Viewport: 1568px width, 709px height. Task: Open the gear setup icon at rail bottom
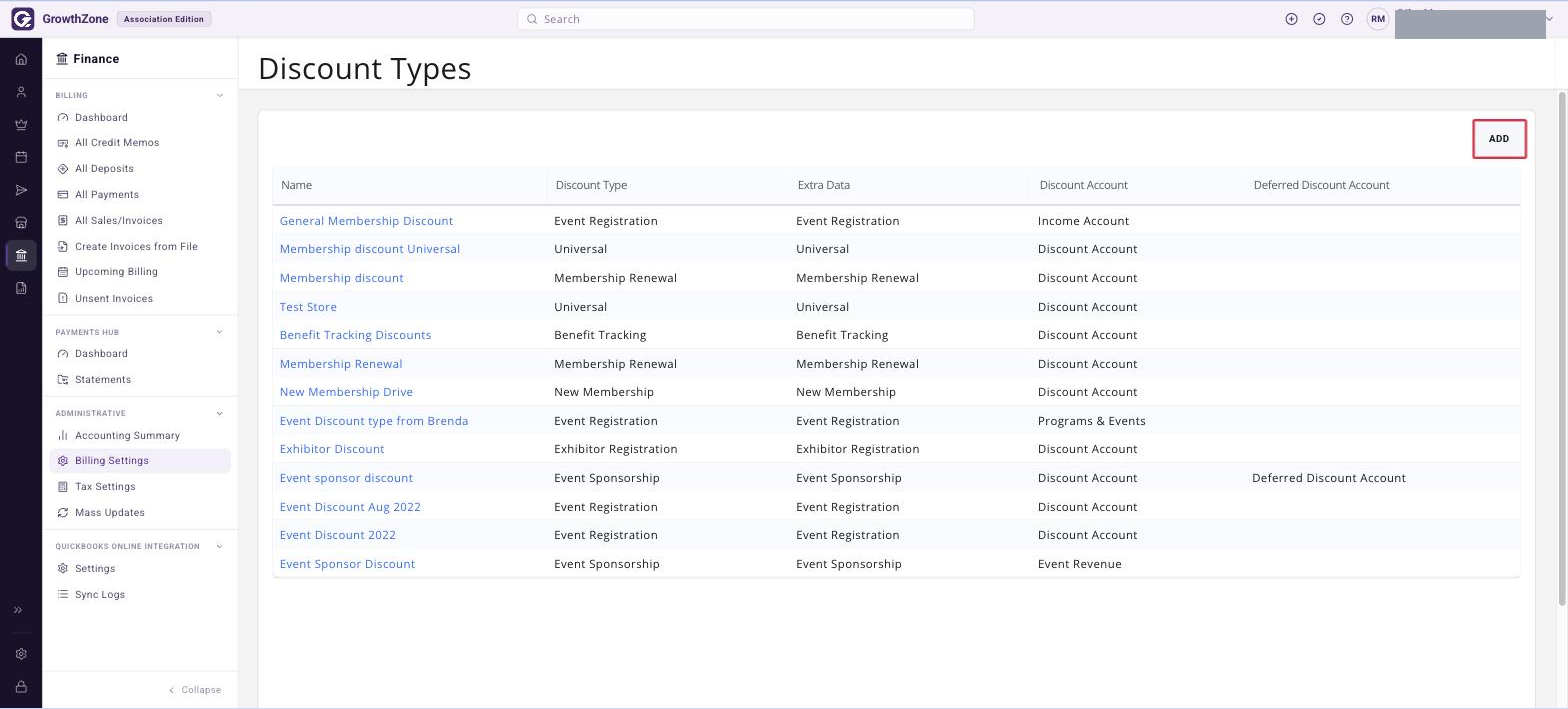pyautogui.click(x=21, y=654)
